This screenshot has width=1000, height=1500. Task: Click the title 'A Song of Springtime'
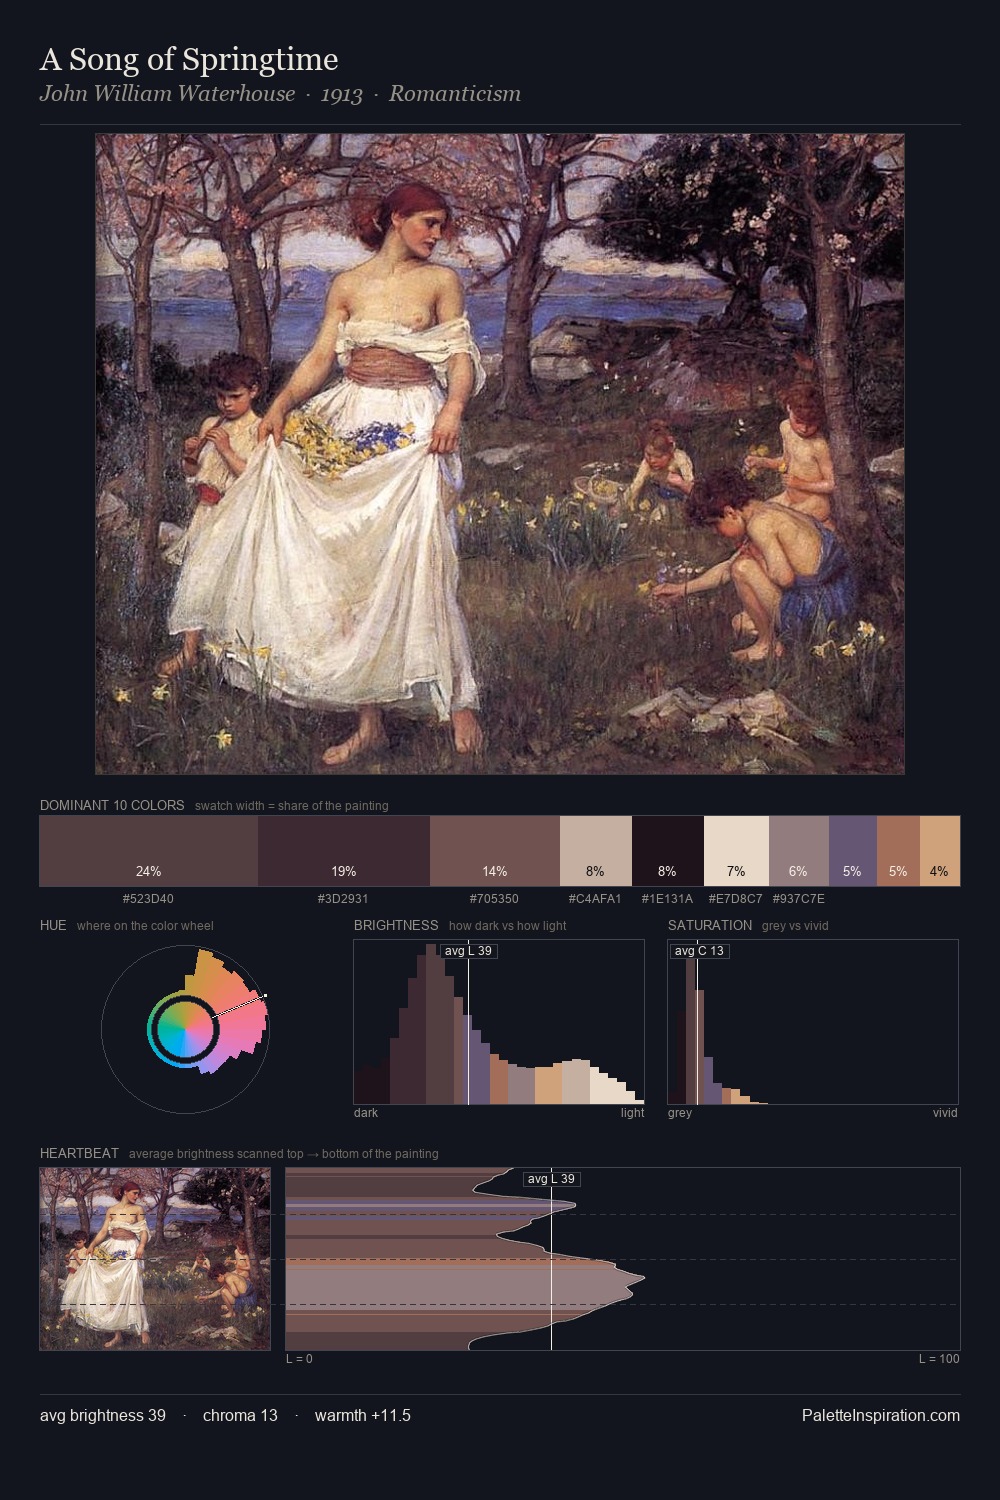tap(189, 60)
